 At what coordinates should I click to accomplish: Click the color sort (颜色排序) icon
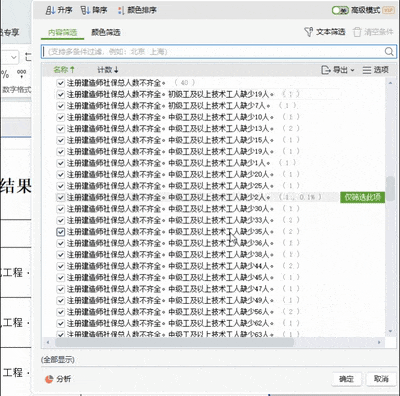click(x=121, y=10)
